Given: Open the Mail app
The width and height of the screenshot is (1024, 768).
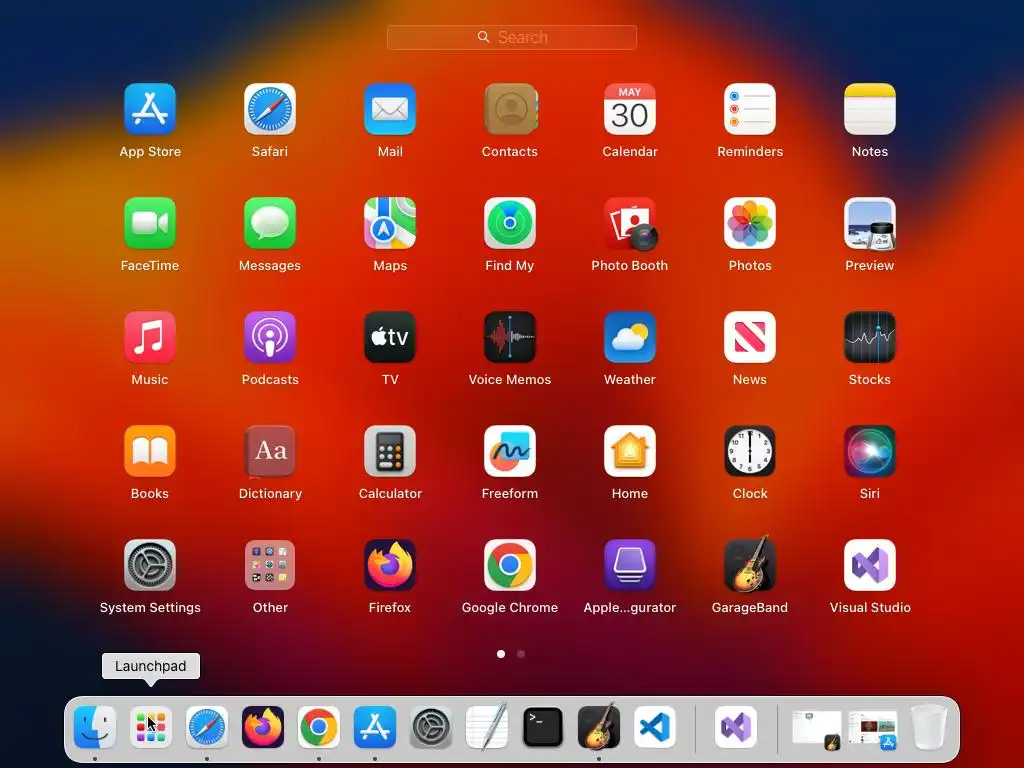Looking at the screenshot, I should pyautogui.click(x=390, y=109).
